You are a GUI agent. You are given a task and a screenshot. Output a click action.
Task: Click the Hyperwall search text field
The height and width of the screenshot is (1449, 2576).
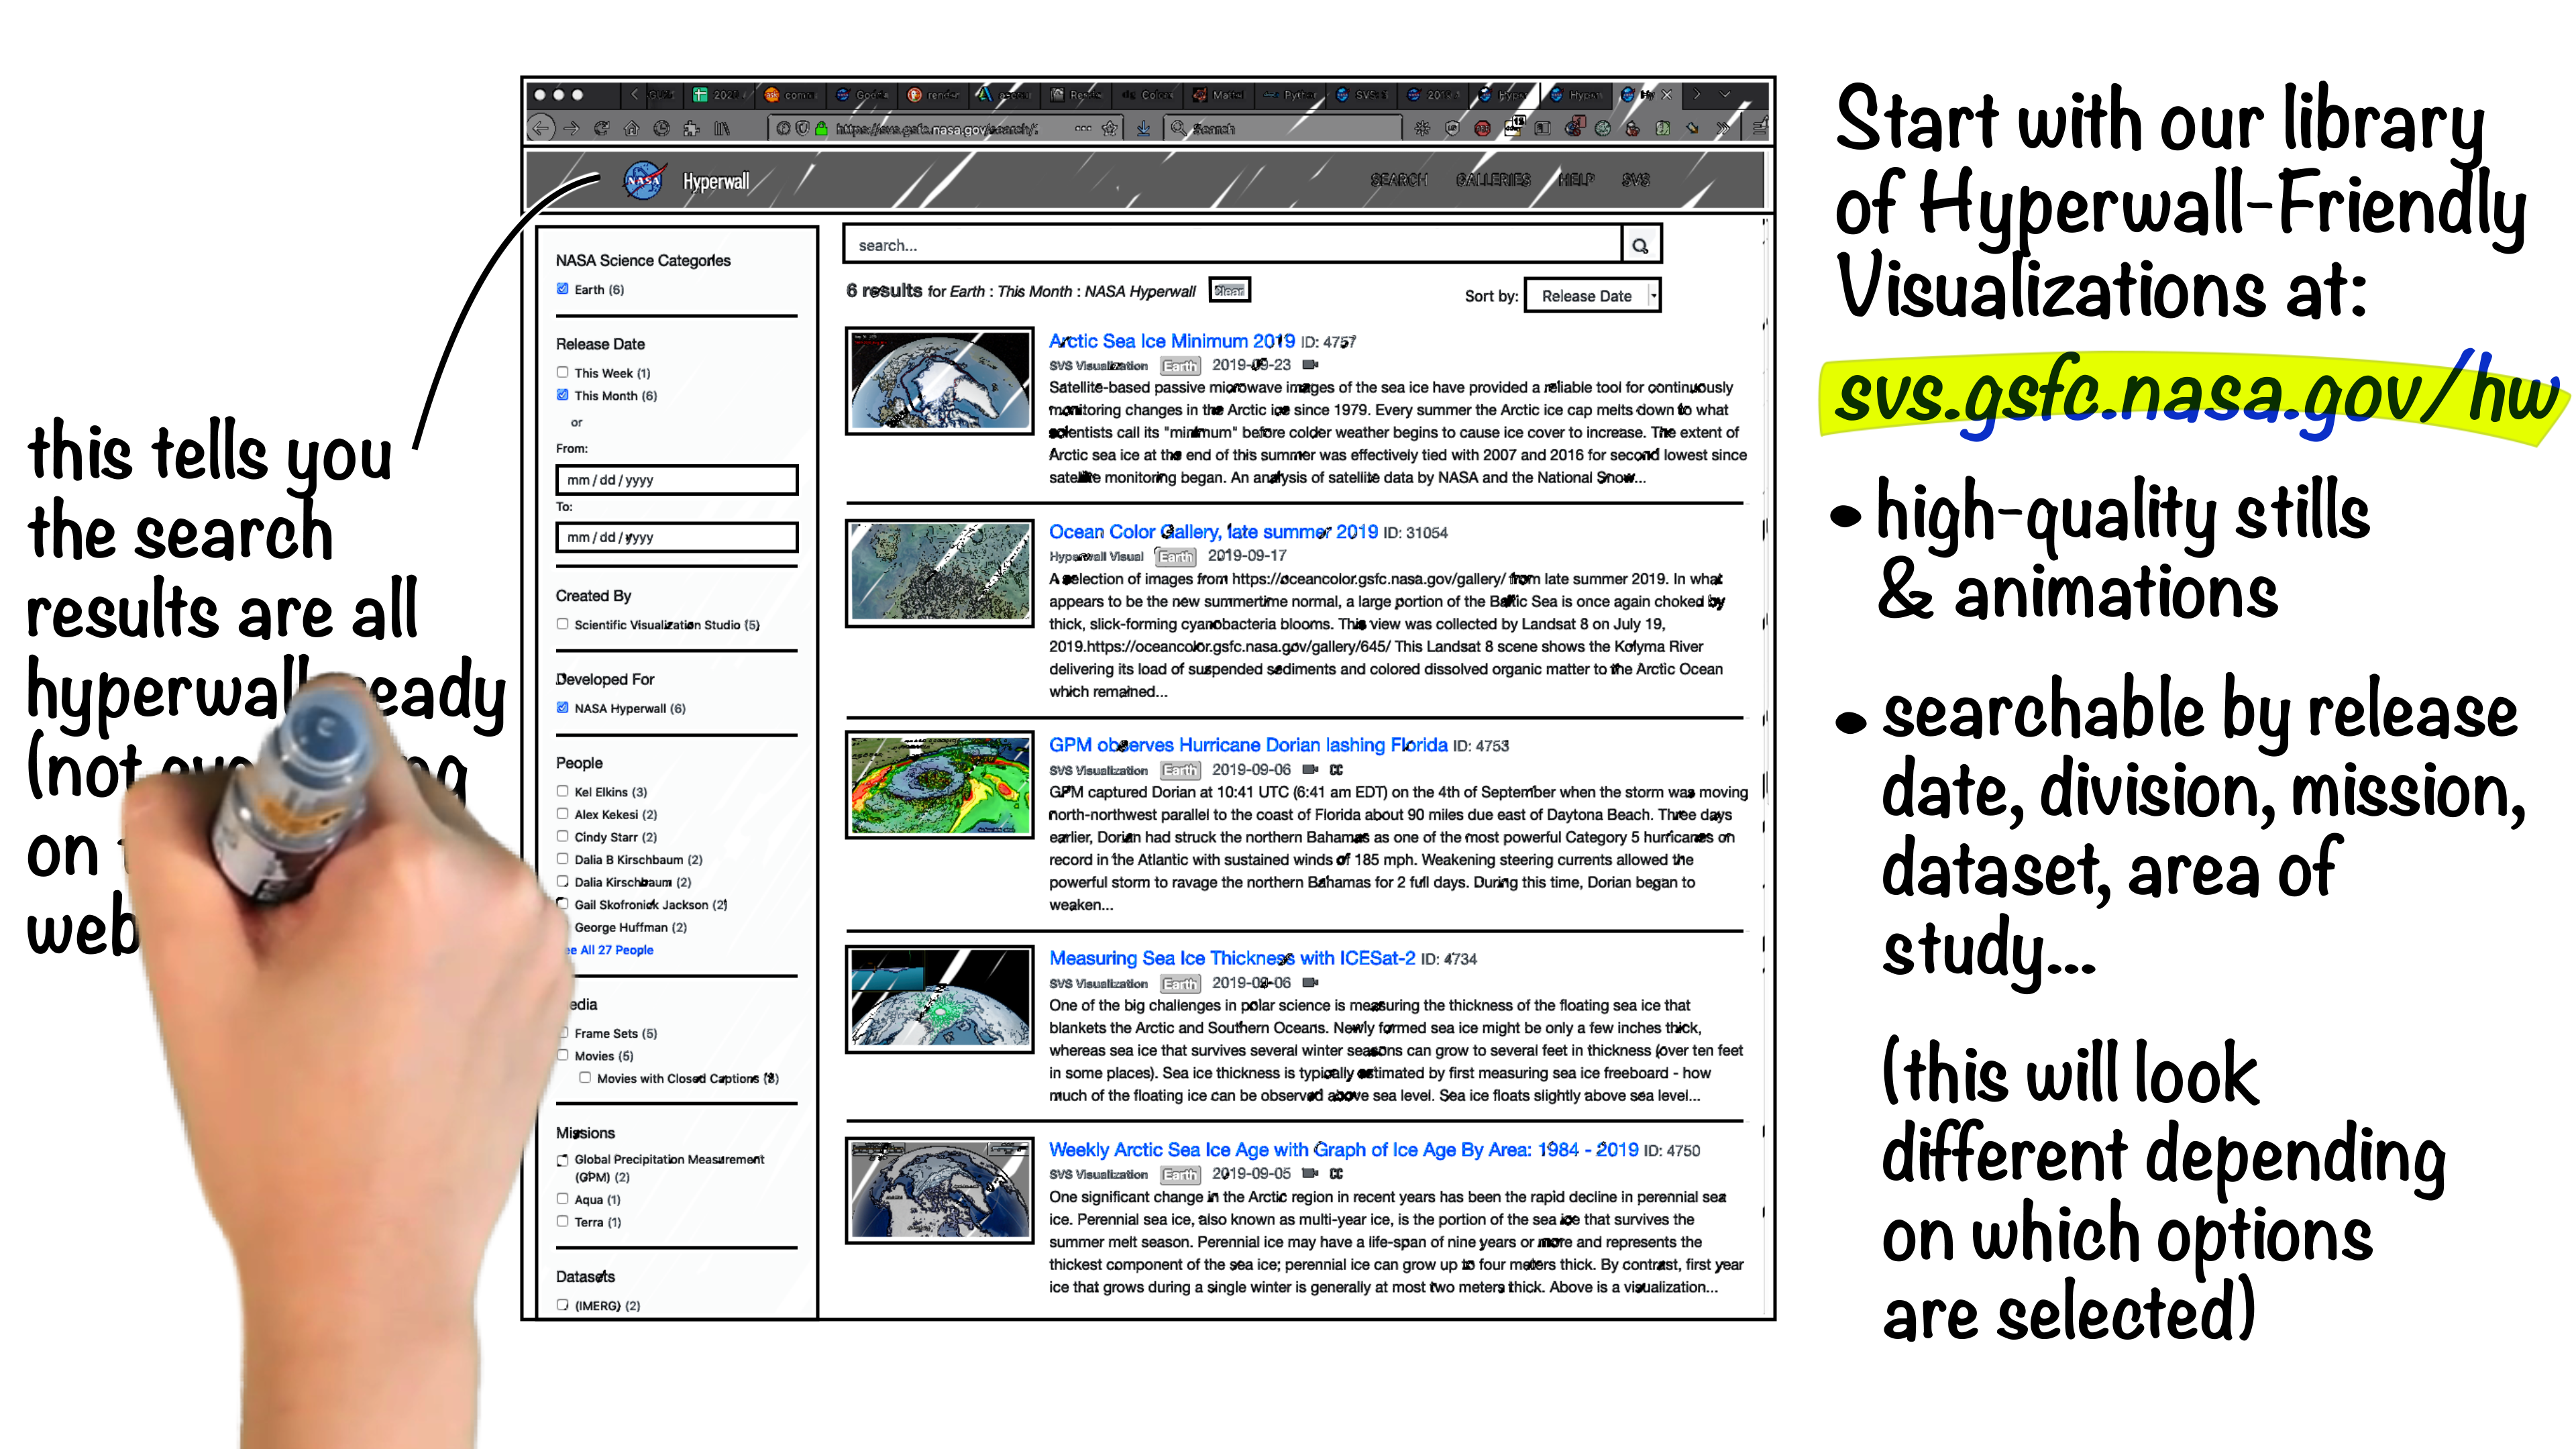1233,245
